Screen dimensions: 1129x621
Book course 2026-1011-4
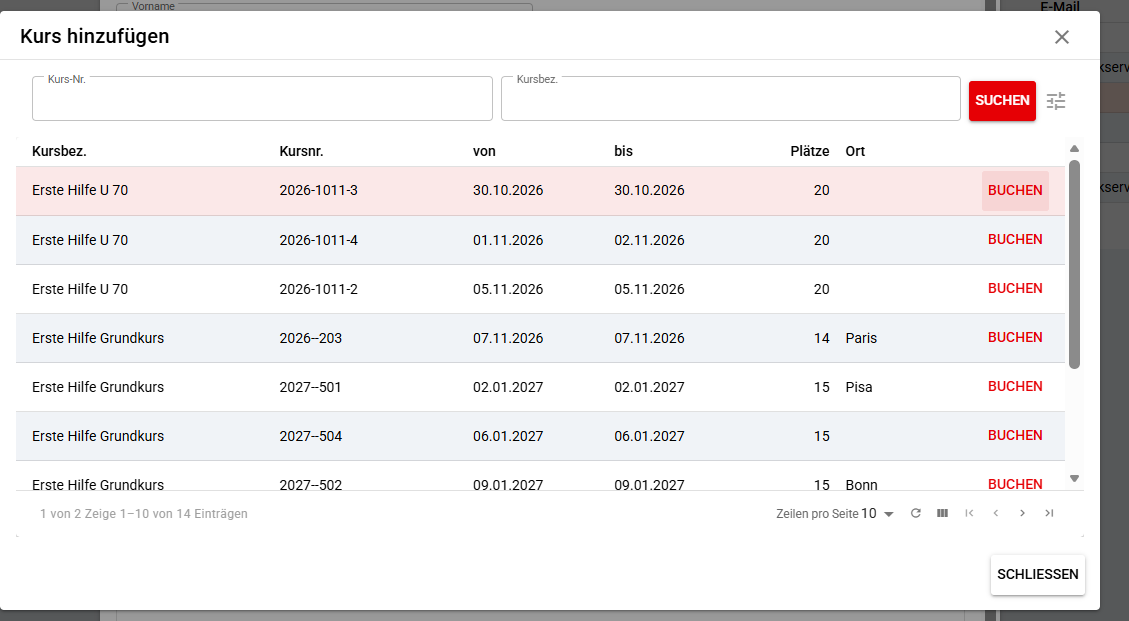[x=1015, y=240]
